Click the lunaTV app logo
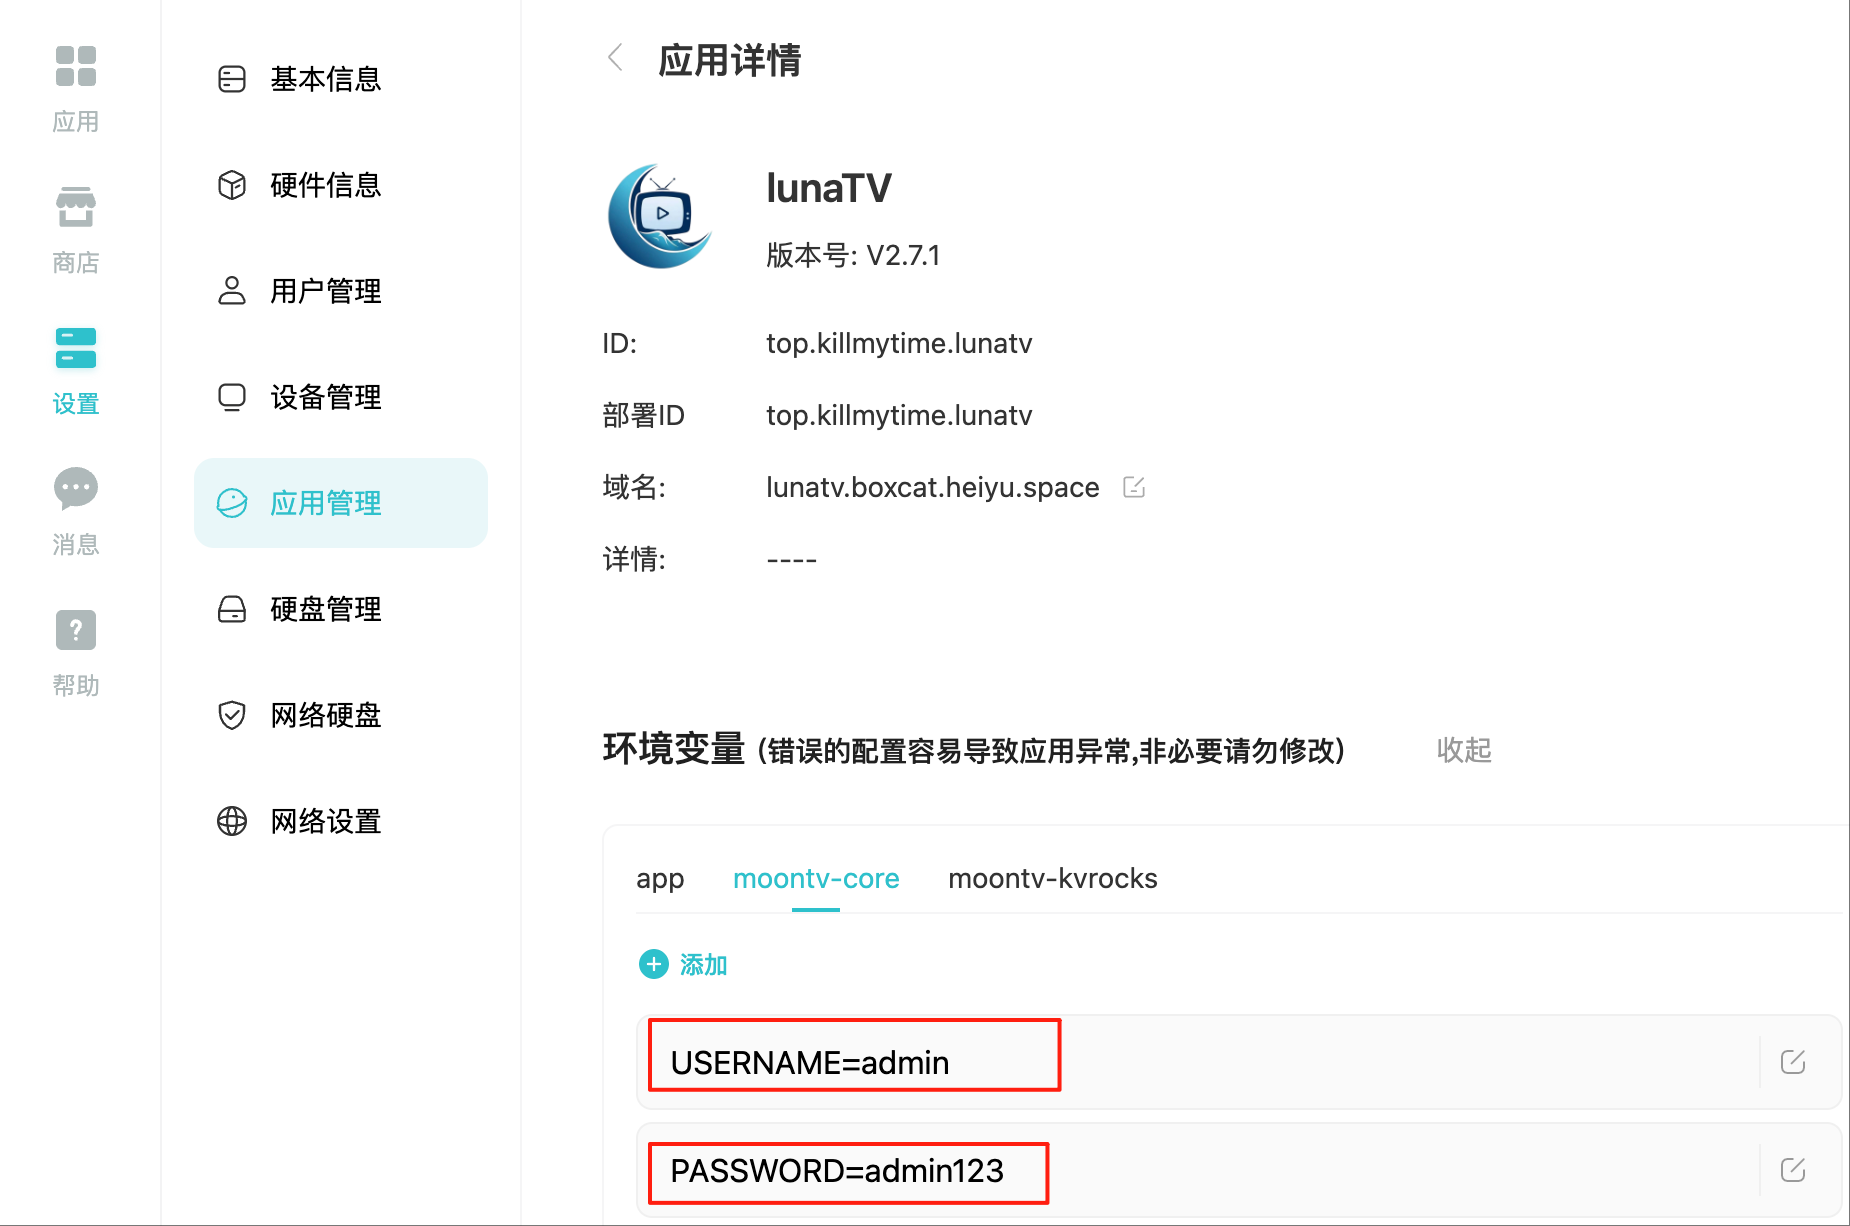 660,216
